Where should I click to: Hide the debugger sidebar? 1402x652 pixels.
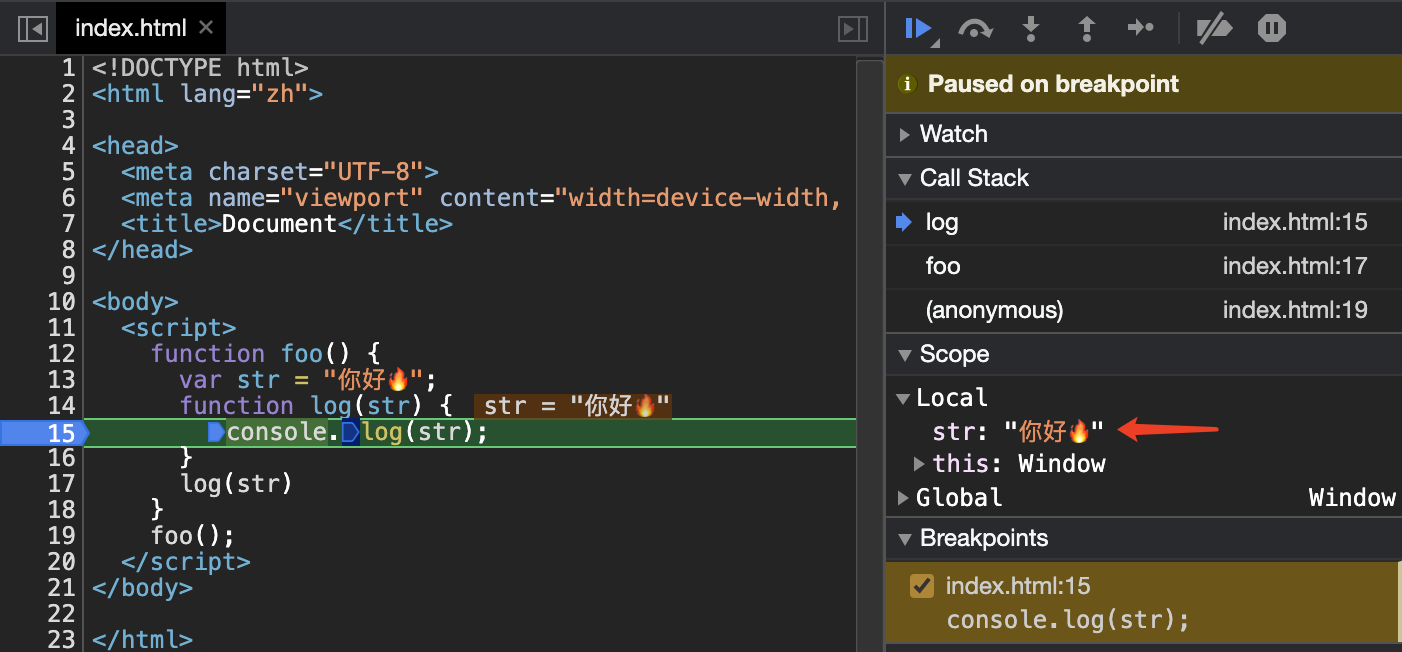click(852, 29)
